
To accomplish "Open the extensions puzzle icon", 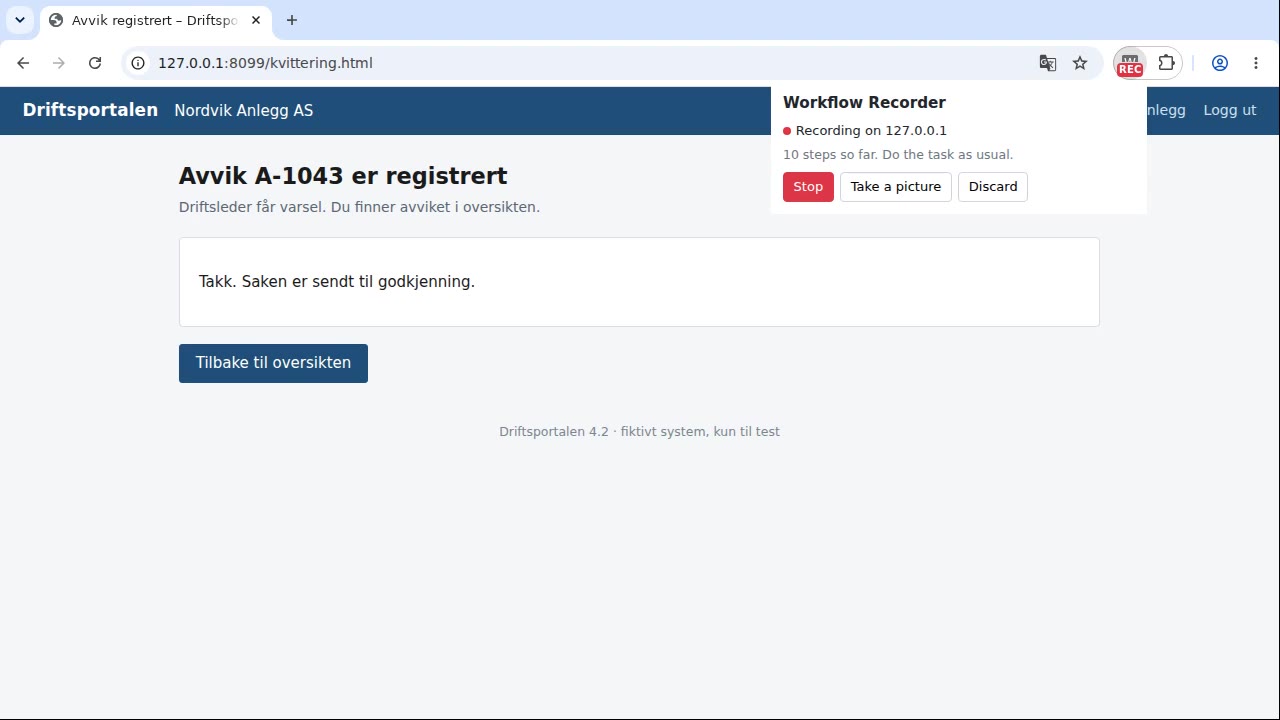I will (1166, 63).
